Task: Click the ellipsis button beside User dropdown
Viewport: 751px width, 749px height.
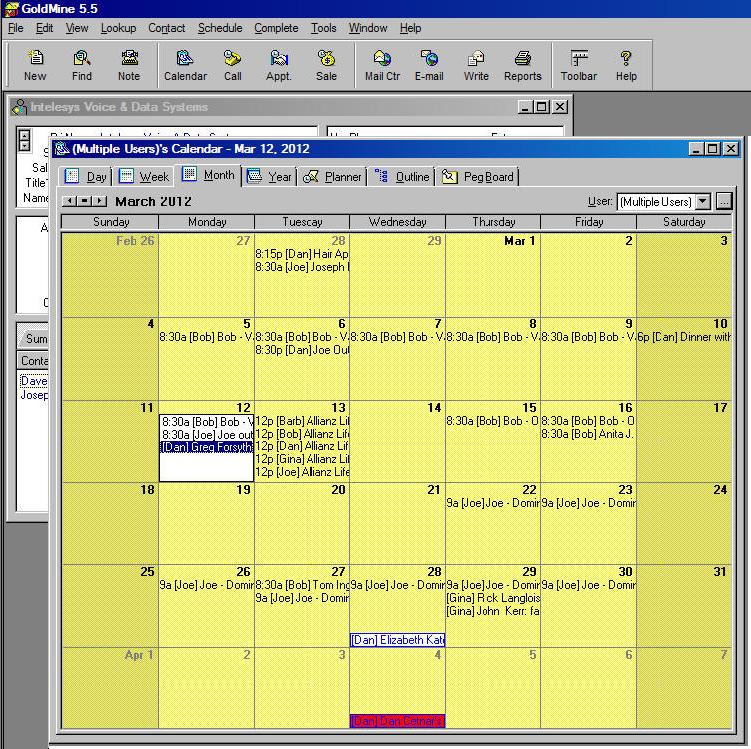Action: [724, 201]
